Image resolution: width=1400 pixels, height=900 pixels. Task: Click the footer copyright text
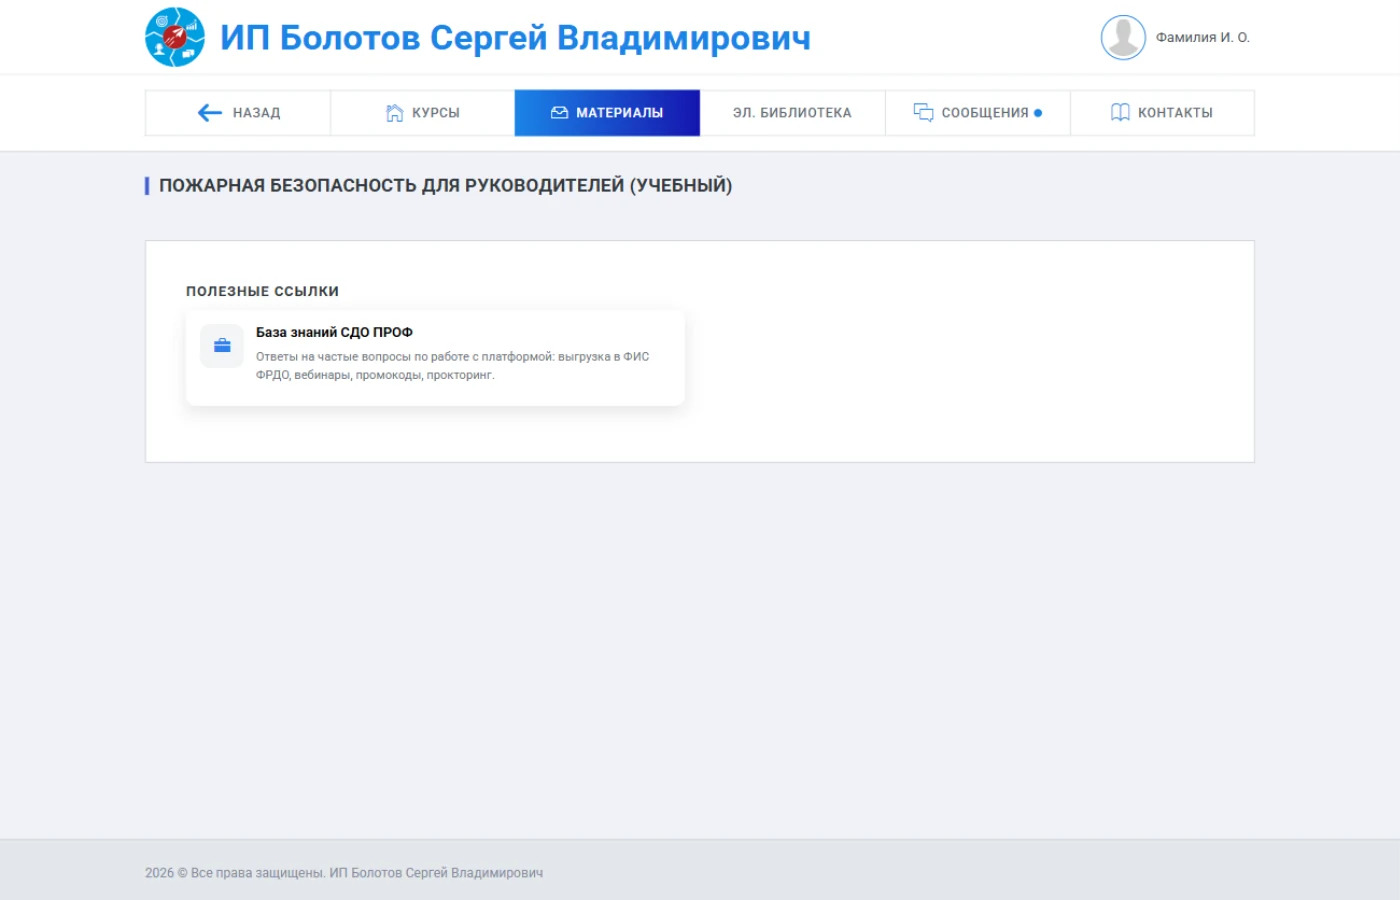[x=344, y=873]
